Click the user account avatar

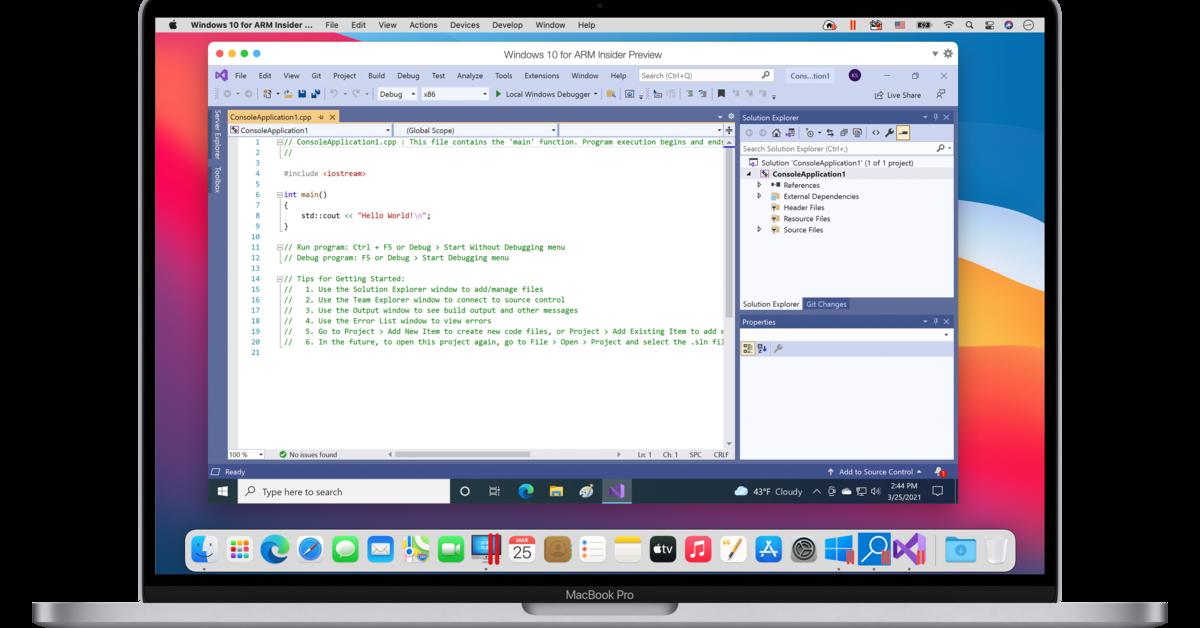pyautogui.click(x=854, y=75)
